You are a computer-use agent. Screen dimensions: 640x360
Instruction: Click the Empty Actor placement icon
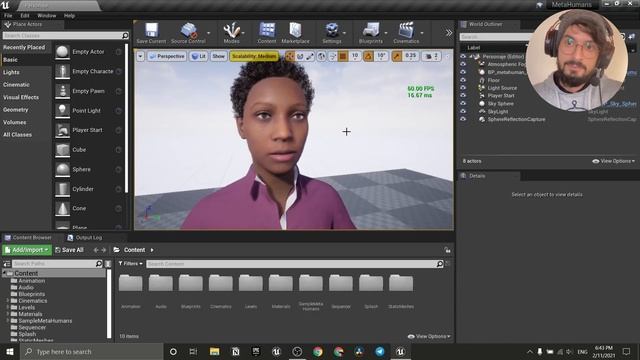(x=62, y=52)
